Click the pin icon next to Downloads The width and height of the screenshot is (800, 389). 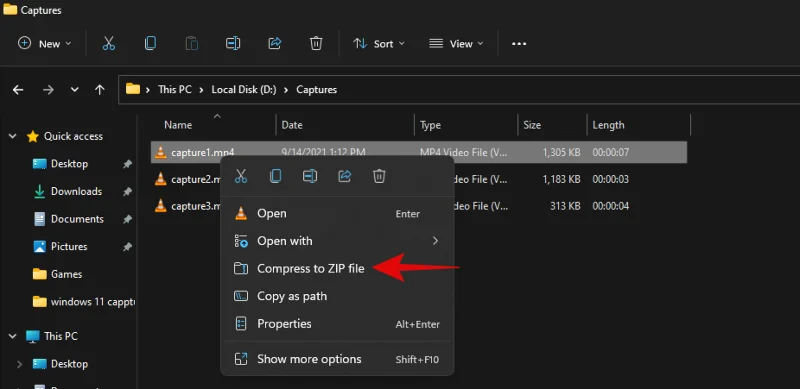tap(127, 191)
